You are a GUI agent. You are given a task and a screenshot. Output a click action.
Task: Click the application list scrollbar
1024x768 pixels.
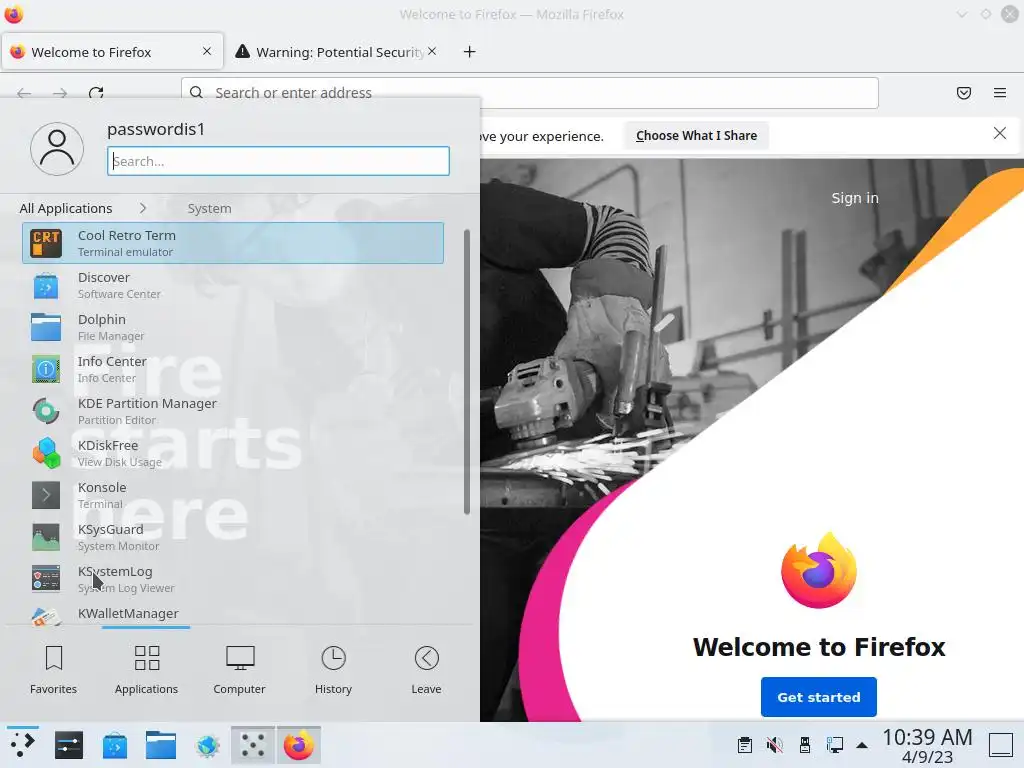(466, 372)
